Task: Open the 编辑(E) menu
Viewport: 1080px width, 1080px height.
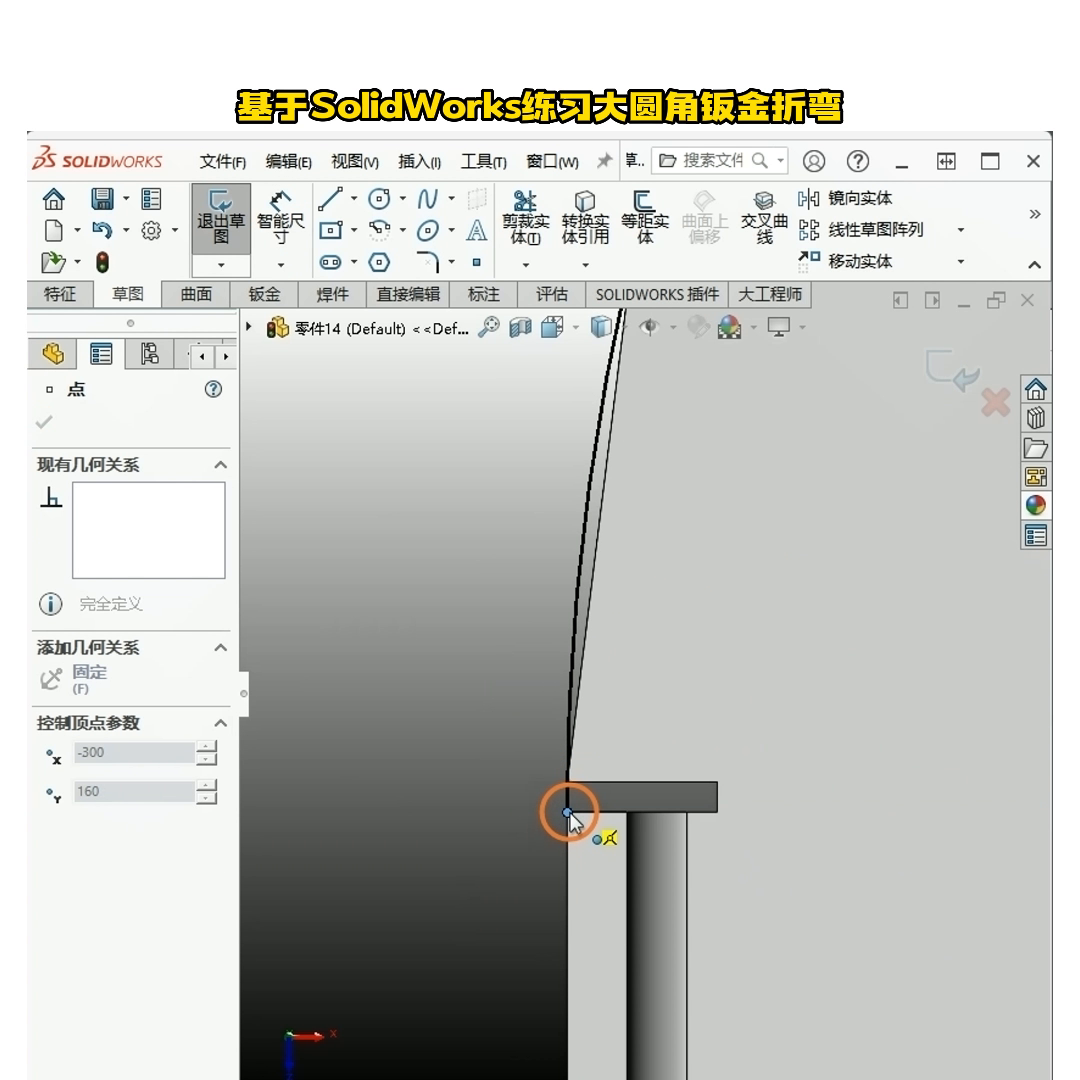Action: 289,162
